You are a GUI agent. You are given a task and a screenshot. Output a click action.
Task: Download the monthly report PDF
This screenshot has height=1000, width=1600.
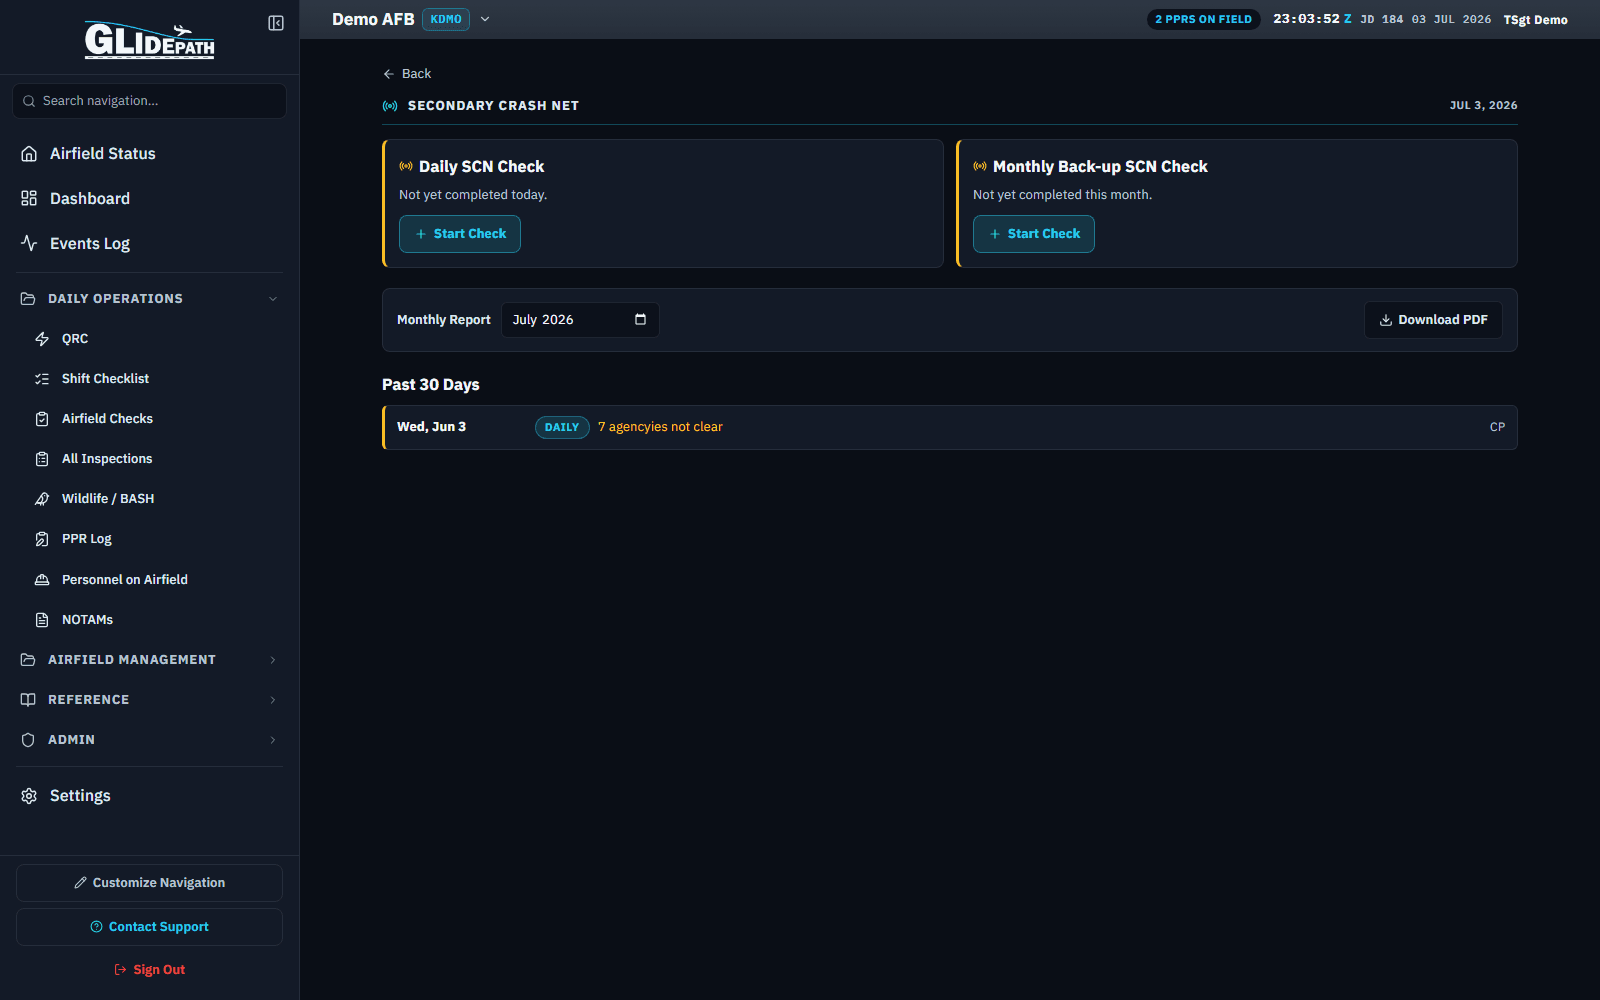[x=1433, y=320]
